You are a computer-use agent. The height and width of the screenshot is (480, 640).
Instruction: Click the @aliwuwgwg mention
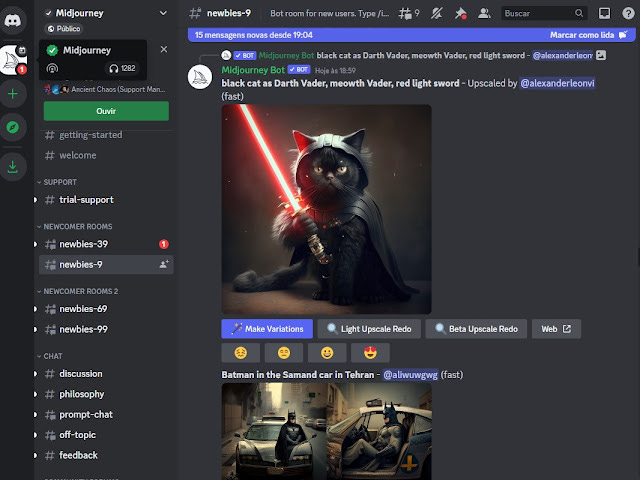pos(410,375)
